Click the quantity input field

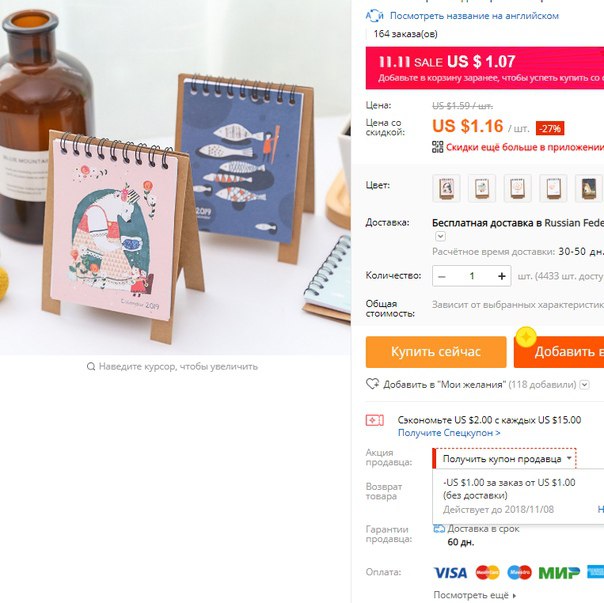pos(471,276)
